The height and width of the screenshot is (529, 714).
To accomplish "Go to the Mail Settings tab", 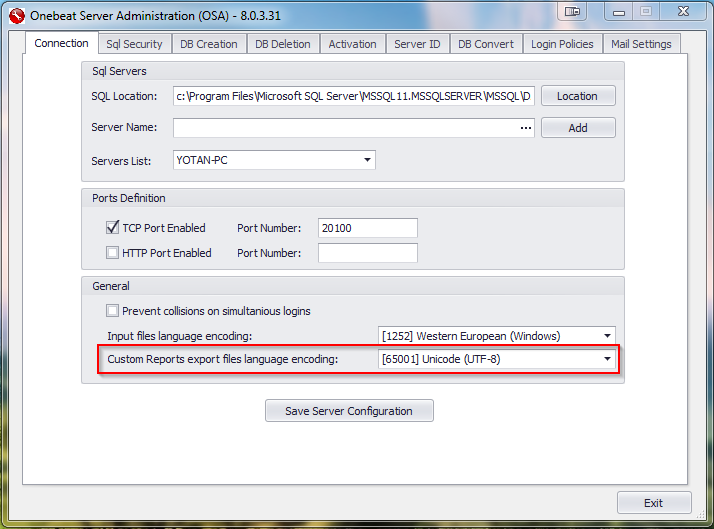I will [641, 44].
